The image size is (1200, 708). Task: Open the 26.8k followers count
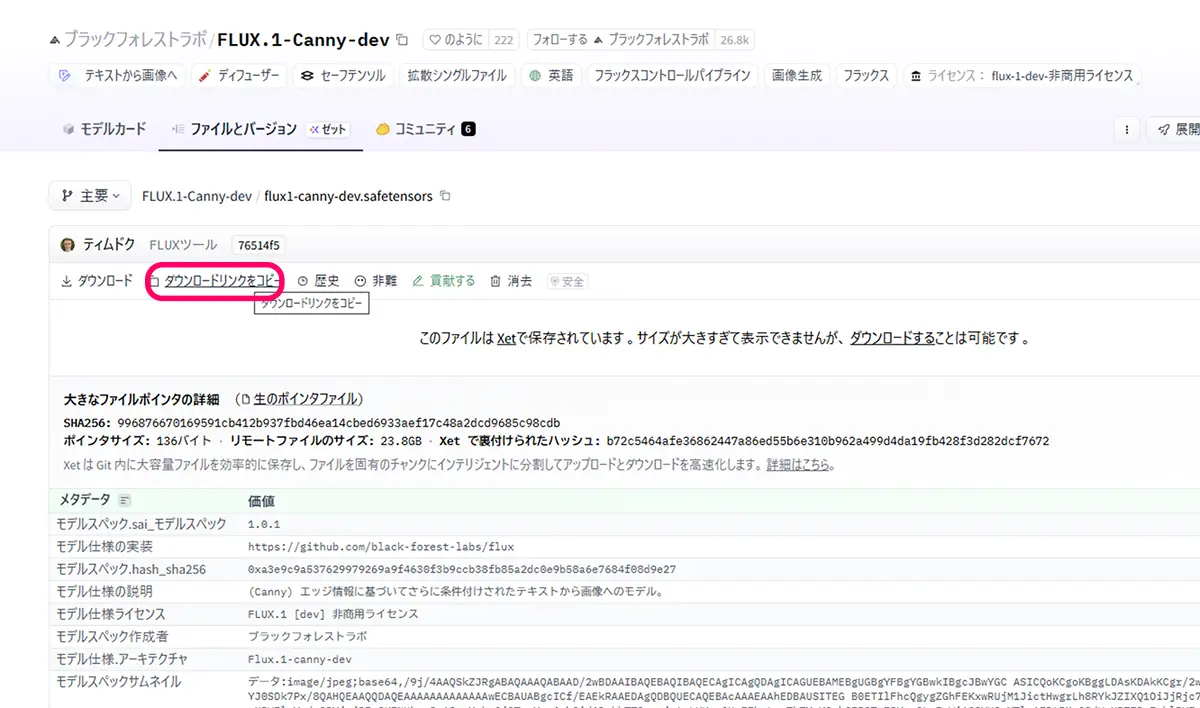(x=735, y=40)
